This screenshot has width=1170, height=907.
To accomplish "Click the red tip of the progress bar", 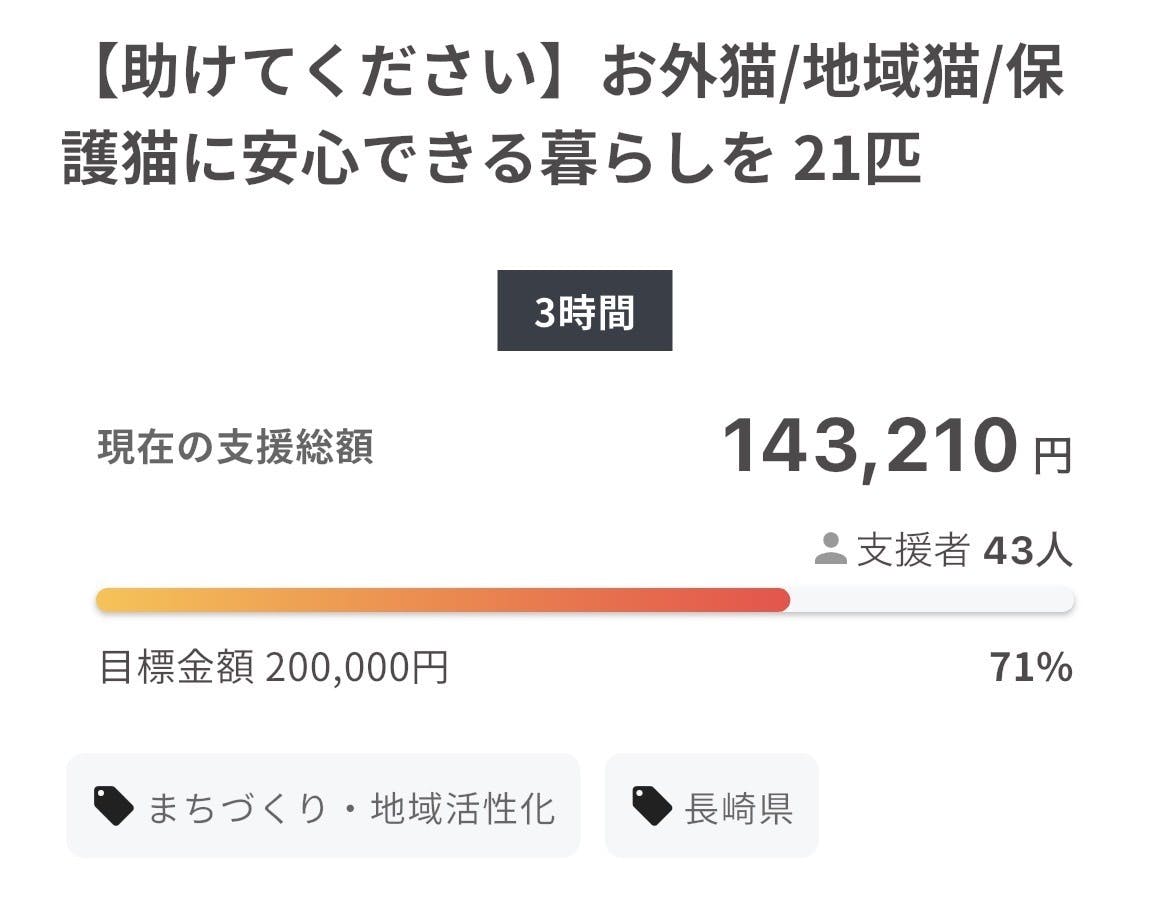I will pos(775,600).
